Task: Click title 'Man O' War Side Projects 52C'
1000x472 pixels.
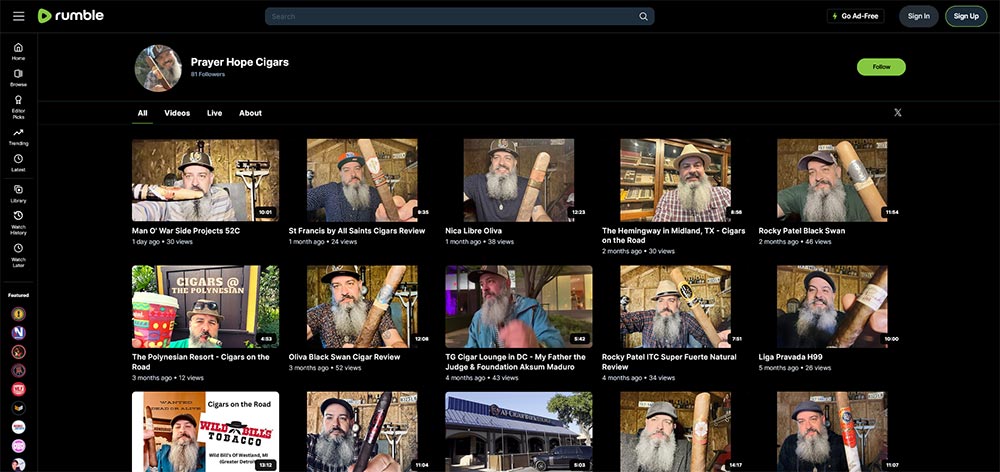Action: tap(186, 231)
